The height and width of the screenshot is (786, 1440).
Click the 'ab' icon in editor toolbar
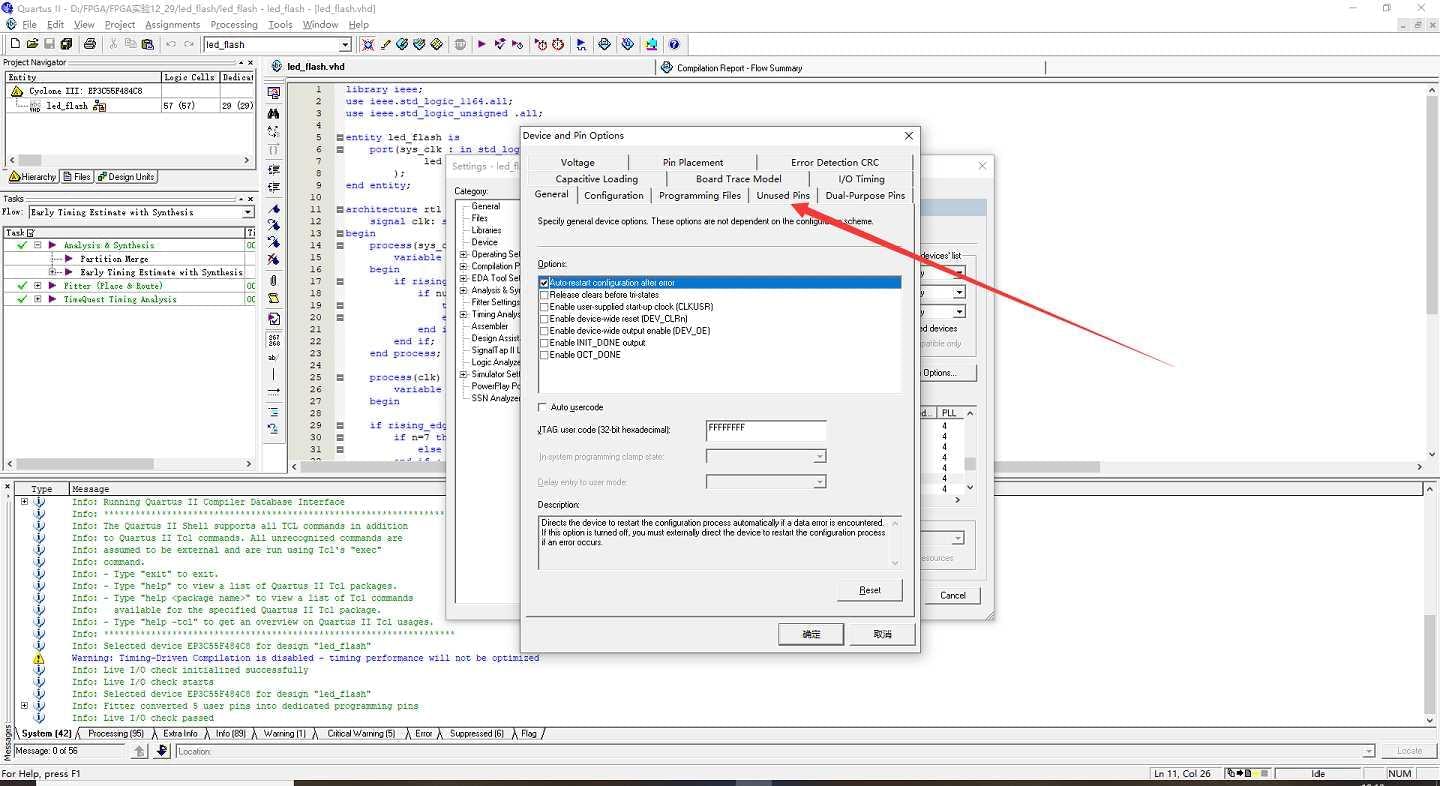tap(273, 357)
